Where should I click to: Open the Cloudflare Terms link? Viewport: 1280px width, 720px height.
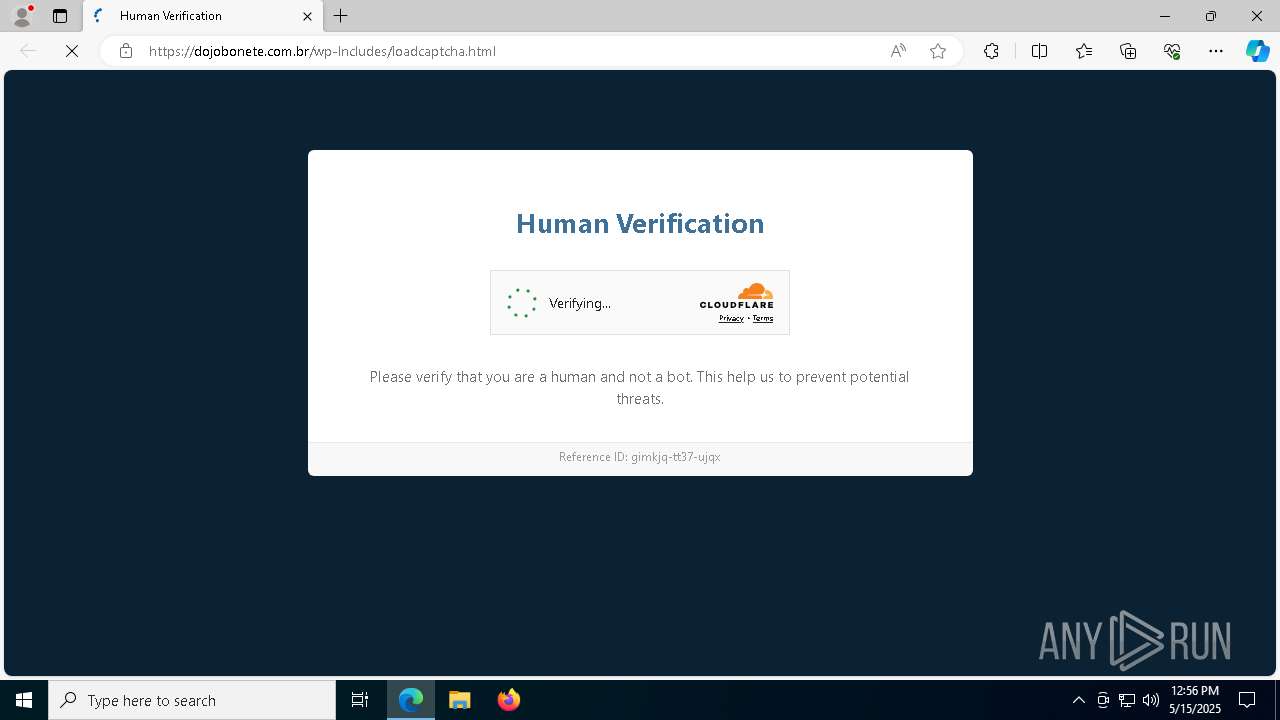763,318
